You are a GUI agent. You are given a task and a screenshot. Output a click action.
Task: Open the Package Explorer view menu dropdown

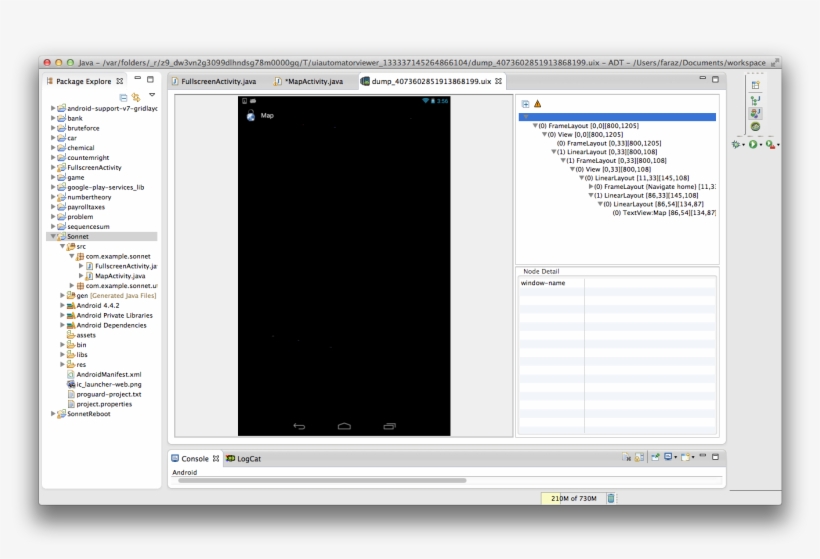click(x=152, y=96)
